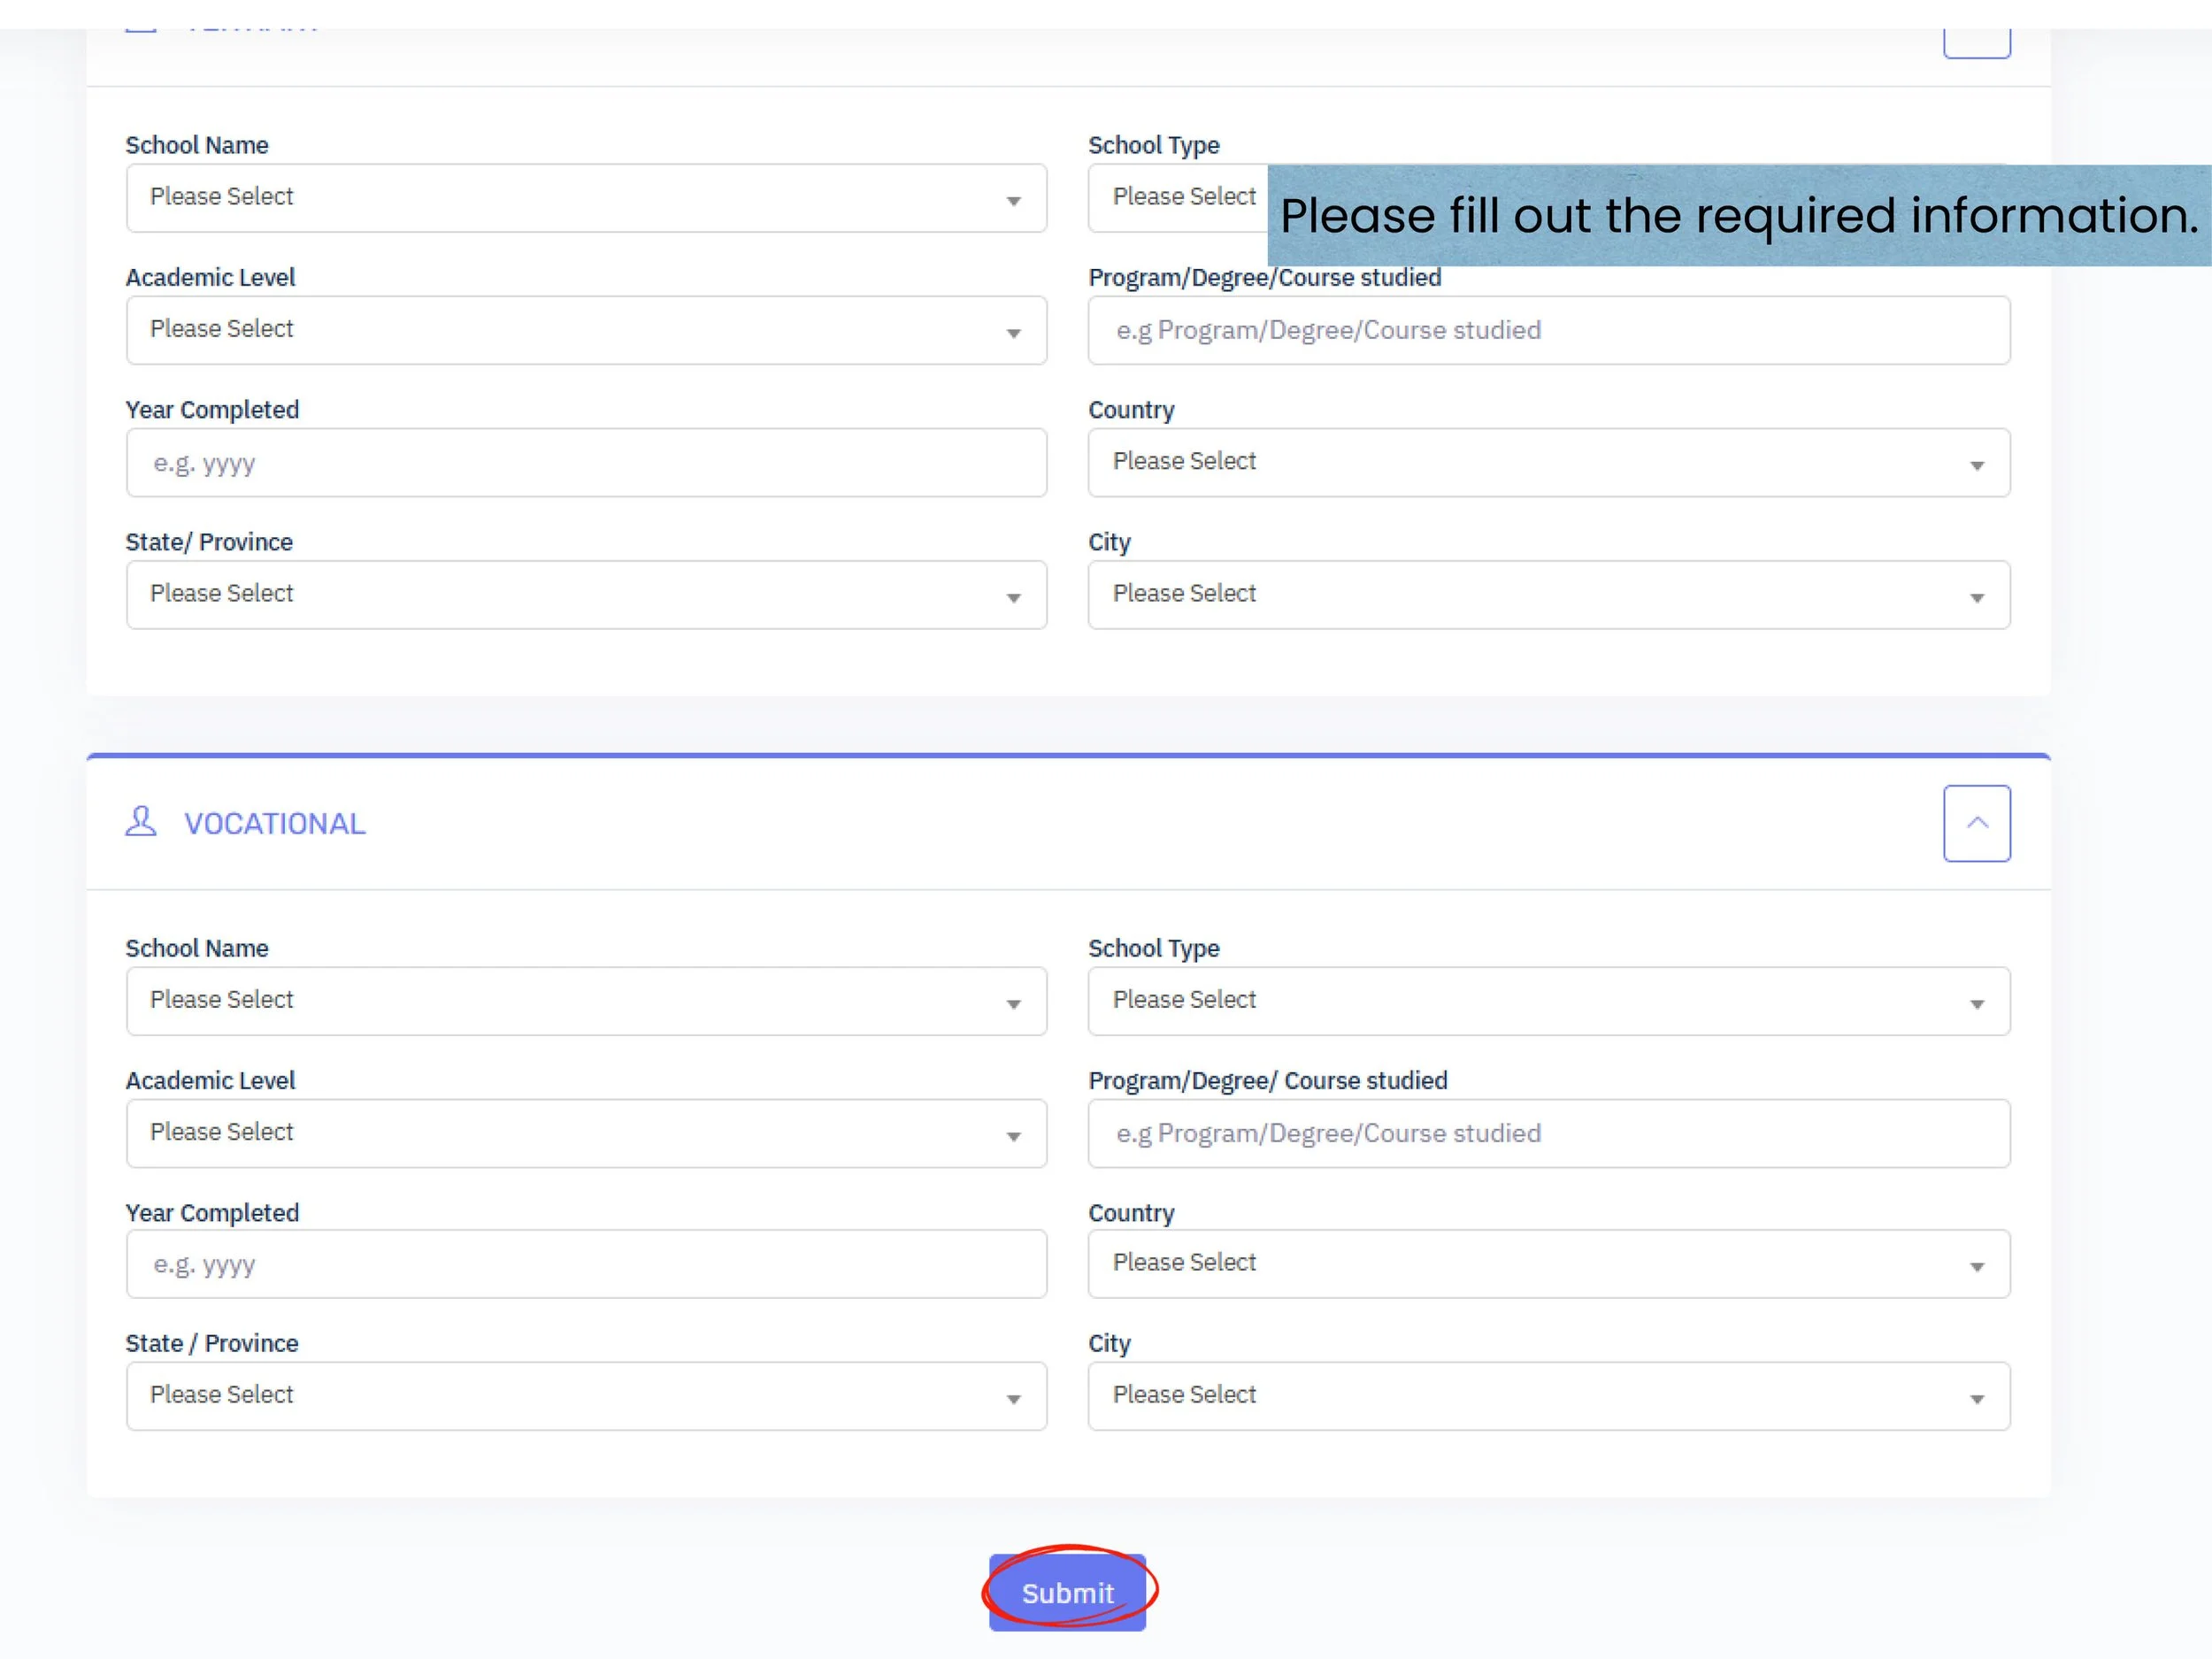Viewport: 2212px width, 1659px height.
Task: Collapse the Vocational section with chevron button
Action: (x=1976, y=823)
